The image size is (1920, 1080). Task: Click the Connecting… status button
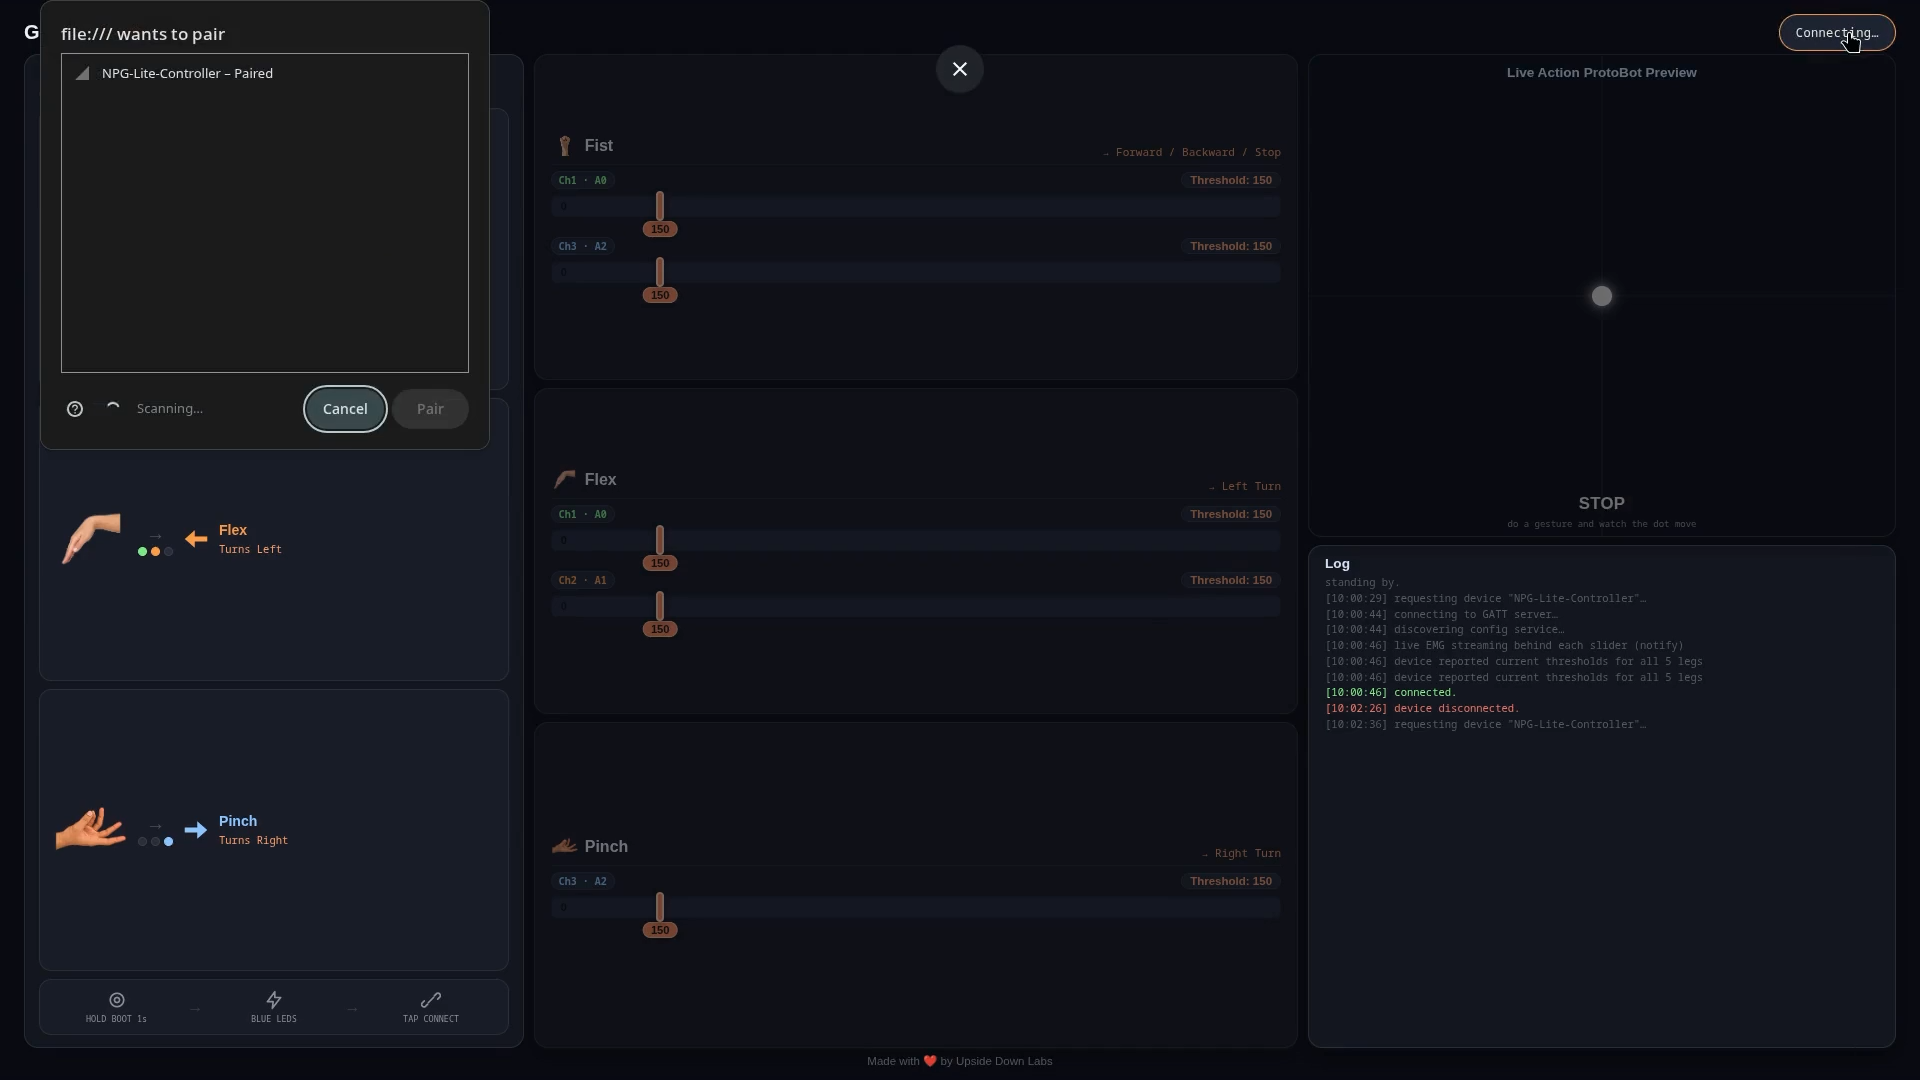tap(1837, 32)
